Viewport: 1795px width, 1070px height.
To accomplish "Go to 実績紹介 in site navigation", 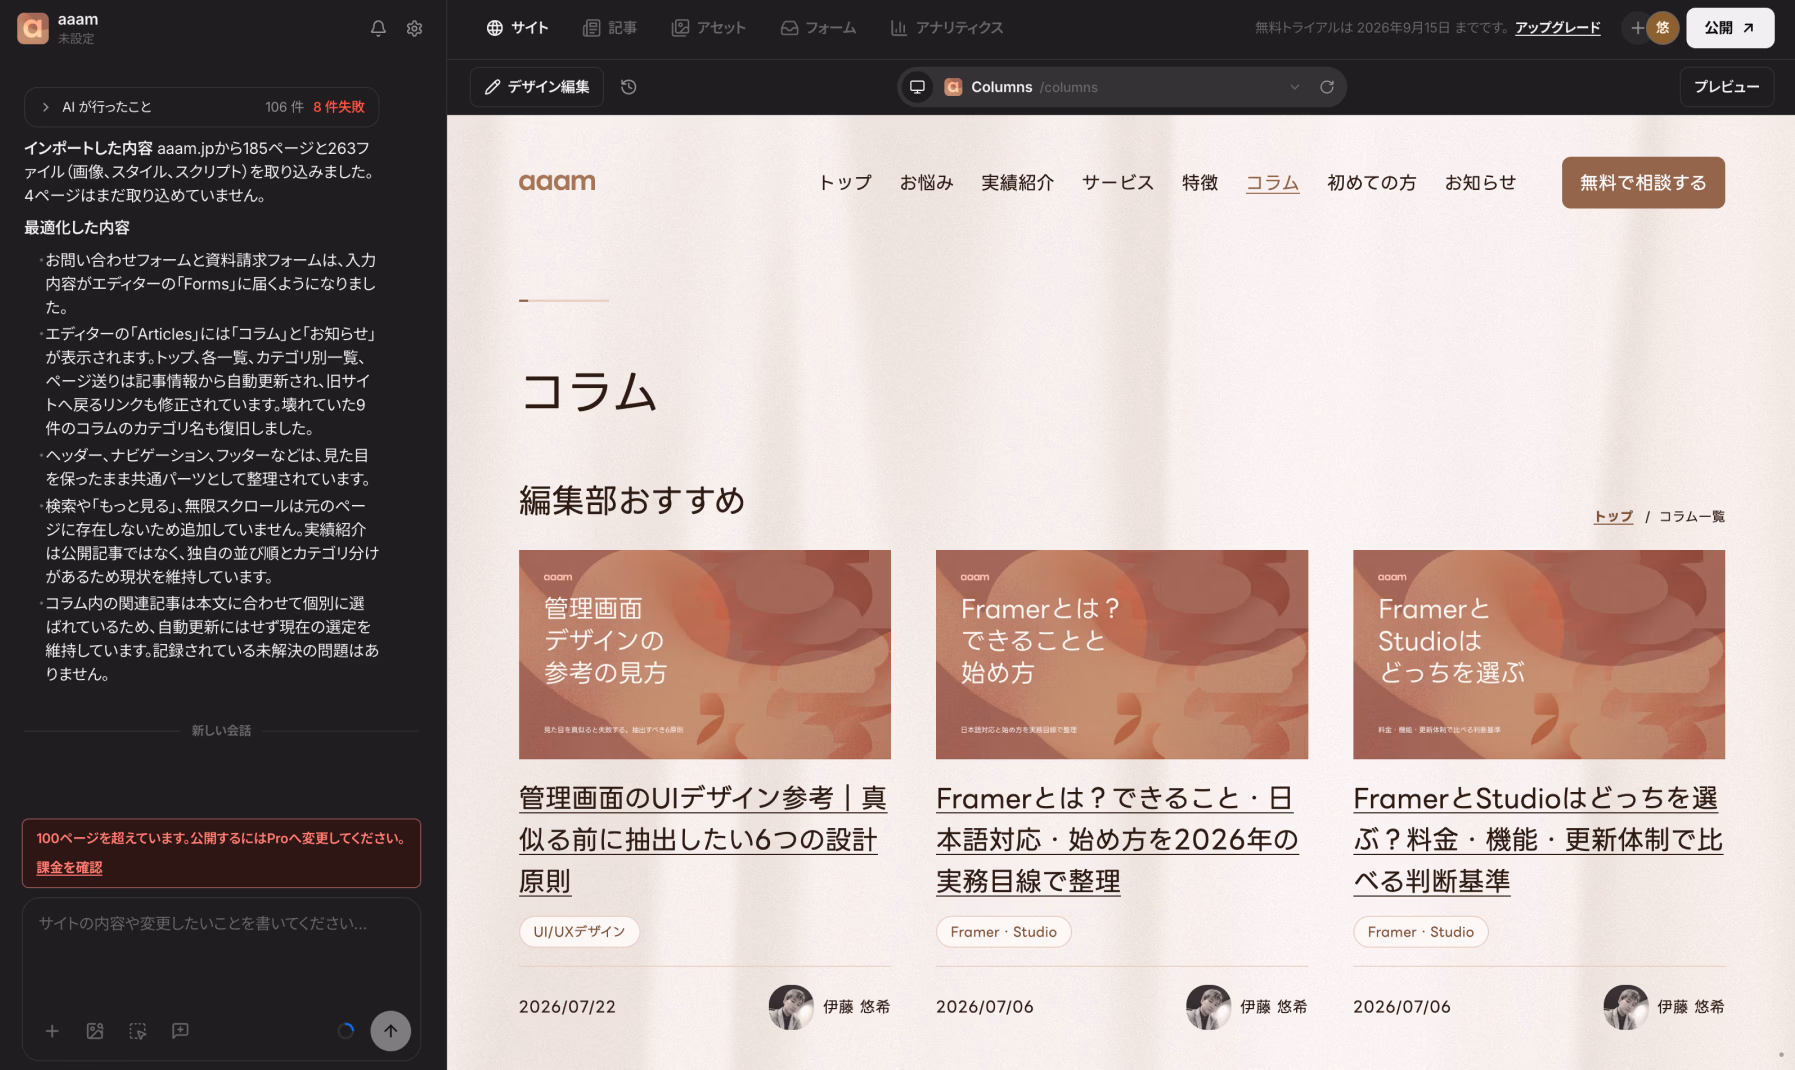I will coord(1017,182).
